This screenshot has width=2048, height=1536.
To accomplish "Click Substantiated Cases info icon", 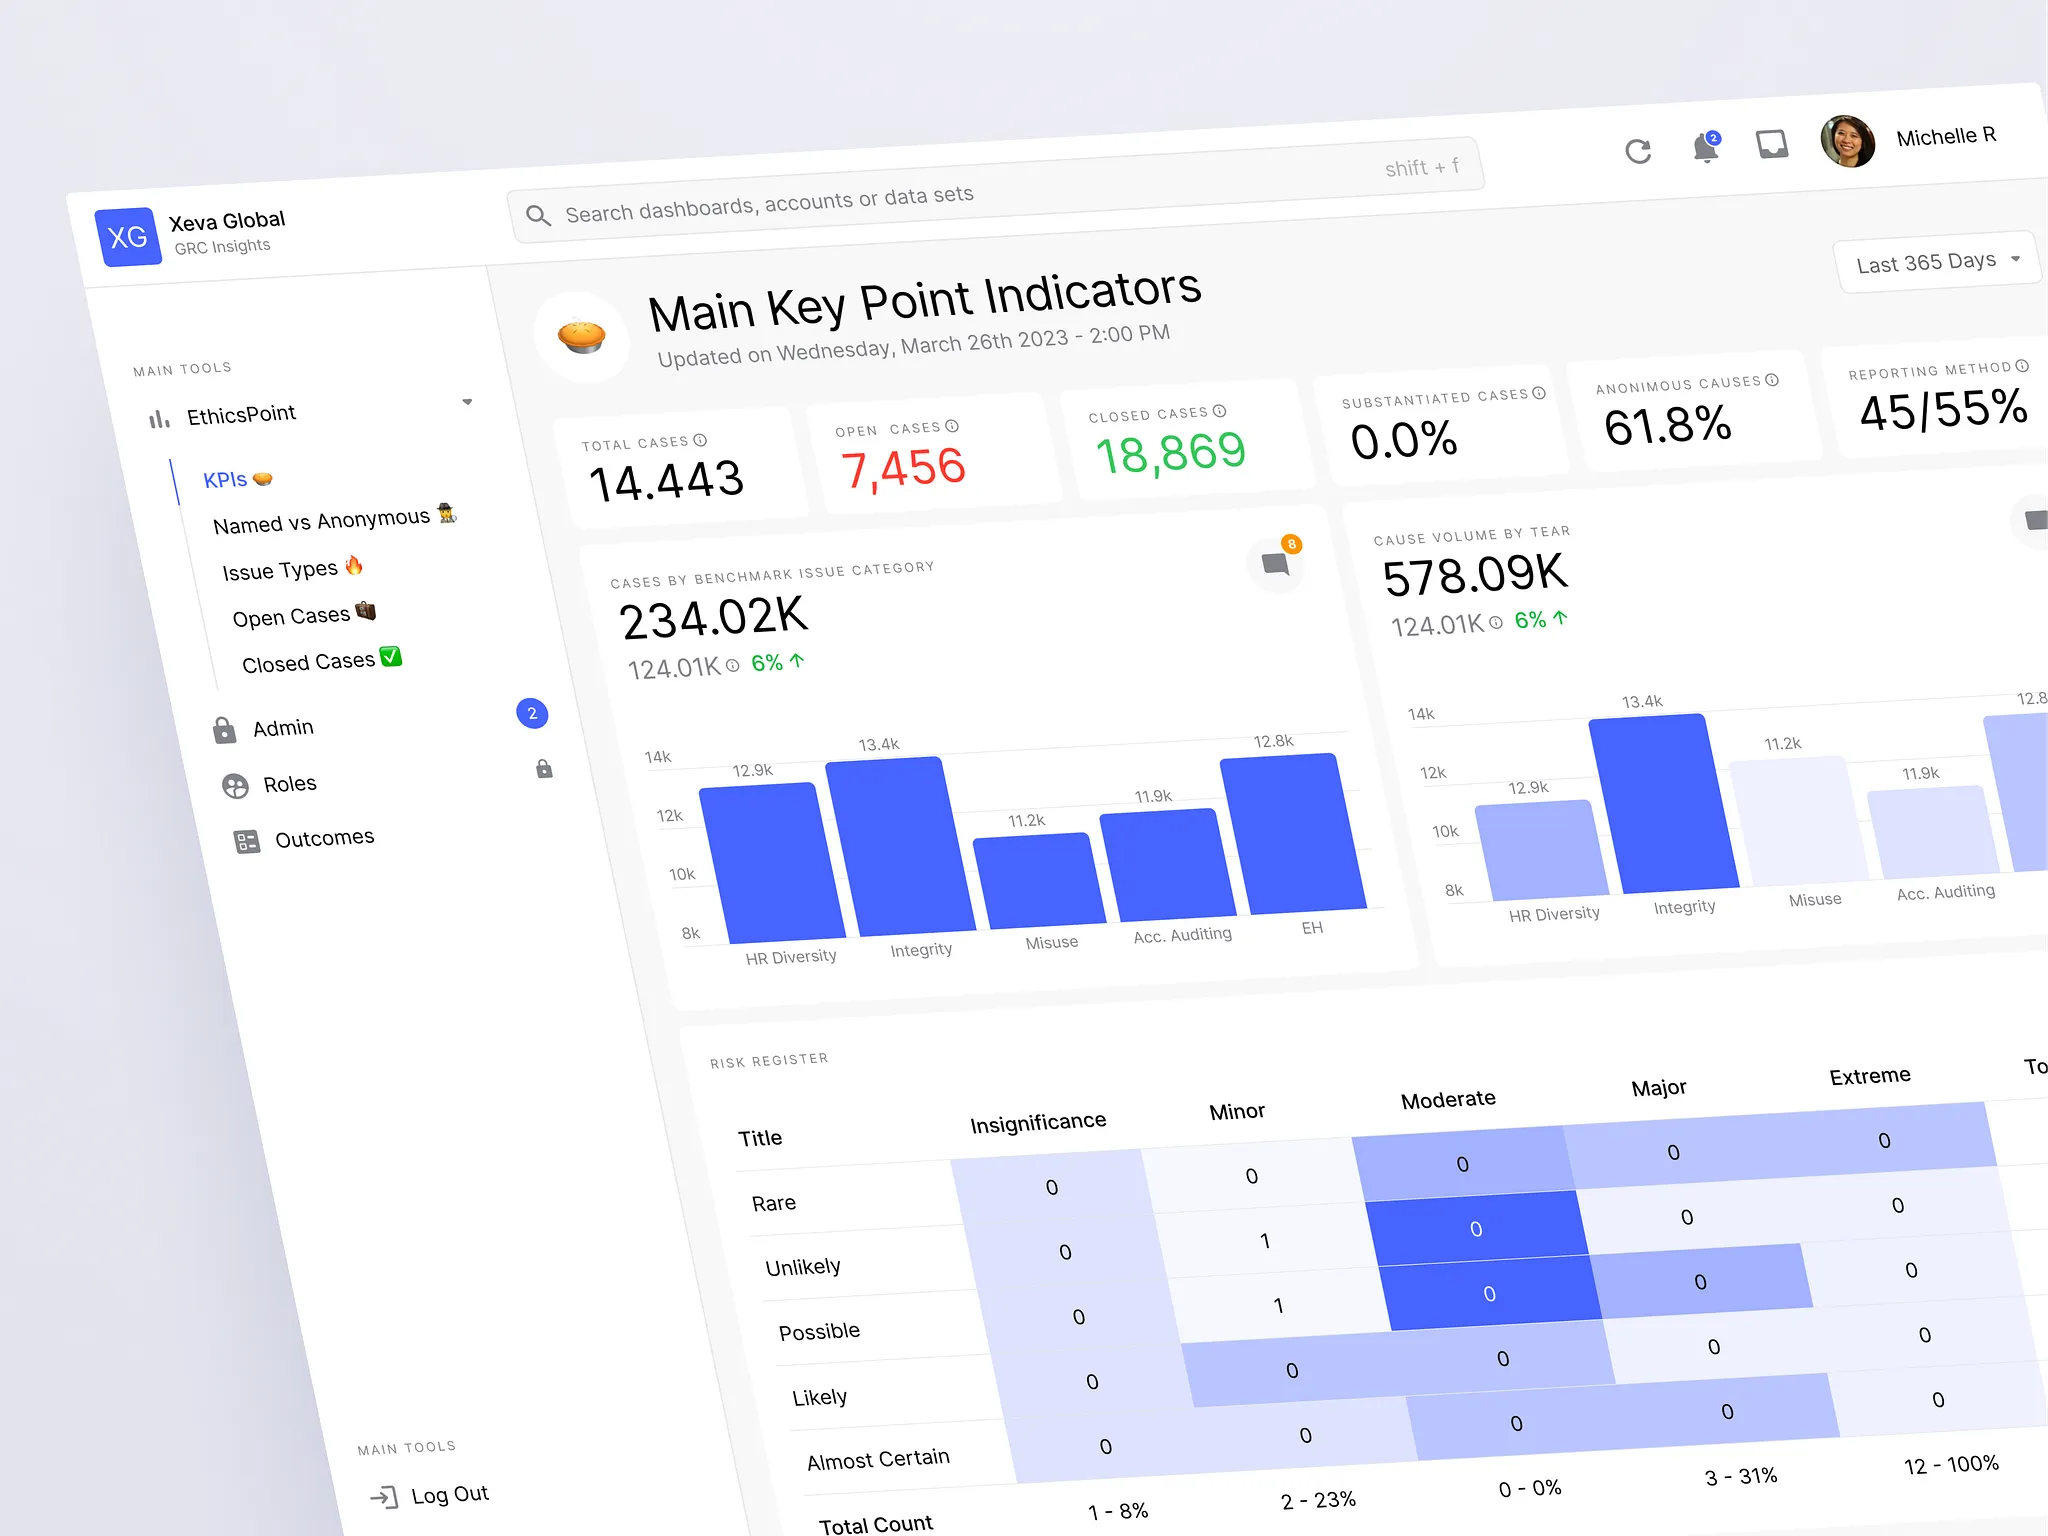I will pyautogui.click(x=1539, y=393).
